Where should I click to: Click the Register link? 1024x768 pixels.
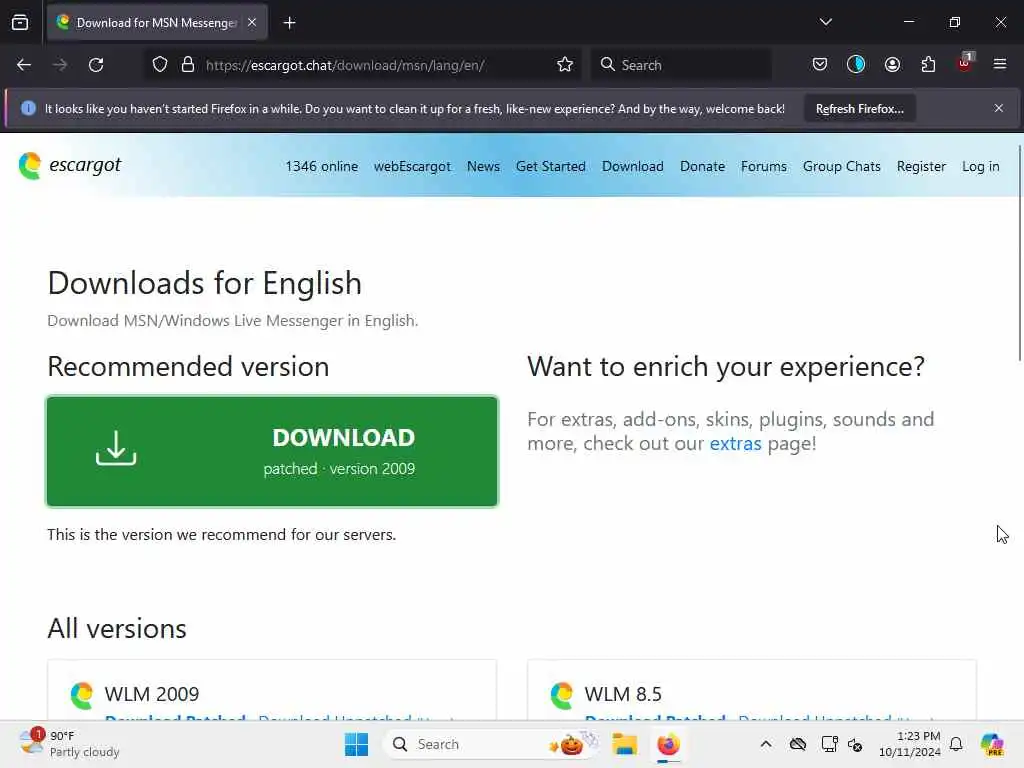click(x=921, y=167)
